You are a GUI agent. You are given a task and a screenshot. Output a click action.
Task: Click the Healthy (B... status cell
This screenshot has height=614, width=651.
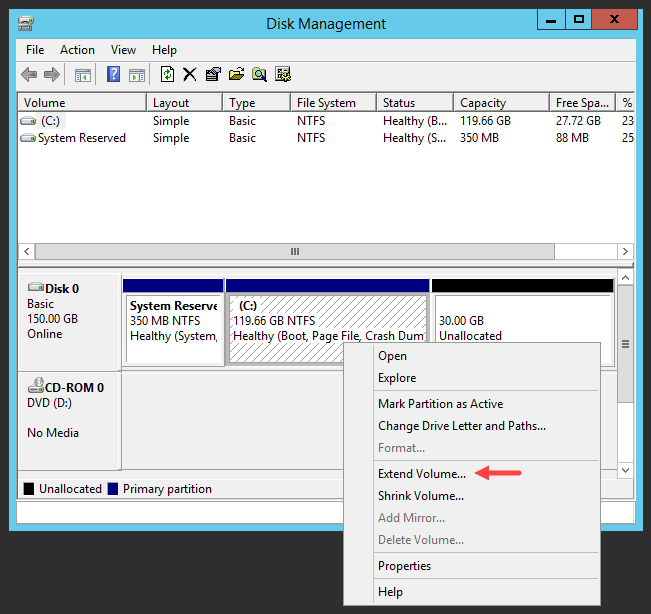tap(415, 121)
